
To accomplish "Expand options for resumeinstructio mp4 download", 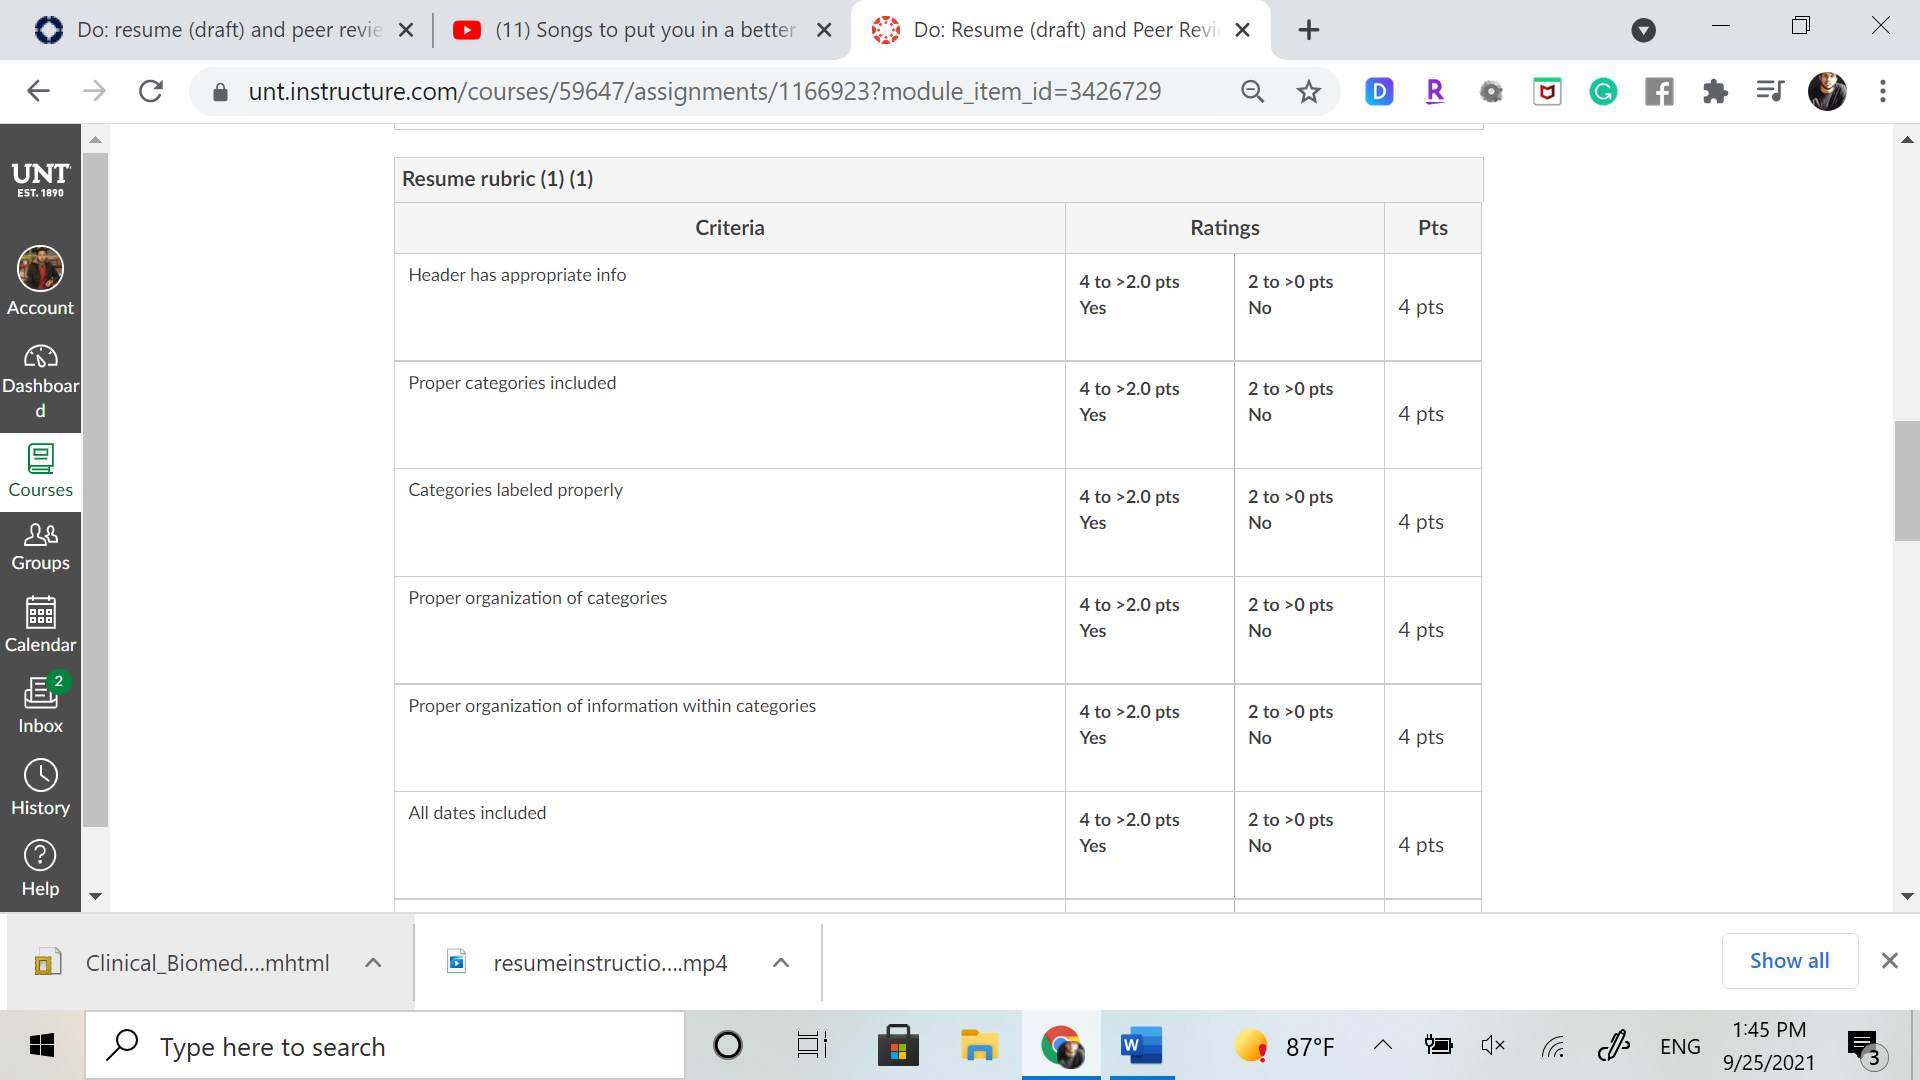I will (x=781, y=962).
